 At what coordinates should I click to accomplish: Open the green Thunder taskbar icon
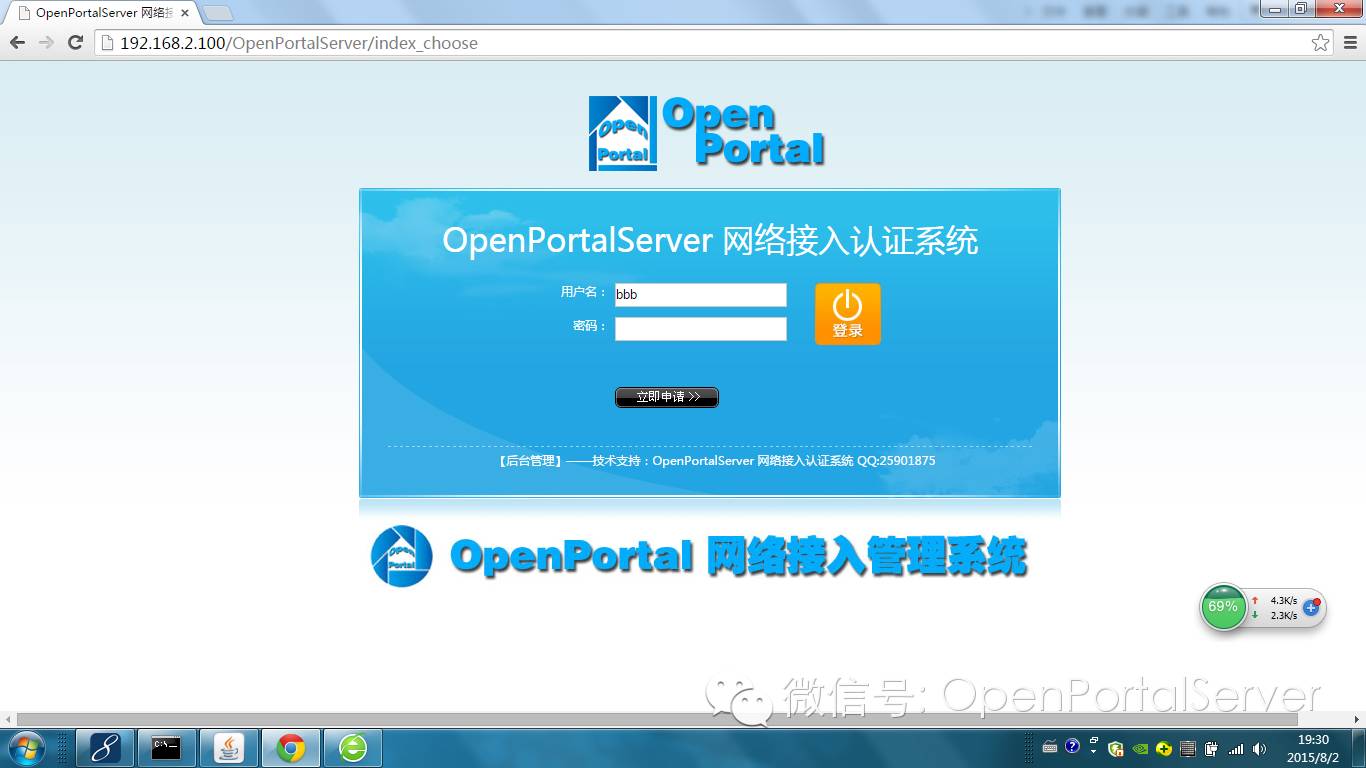pos(352,747)
